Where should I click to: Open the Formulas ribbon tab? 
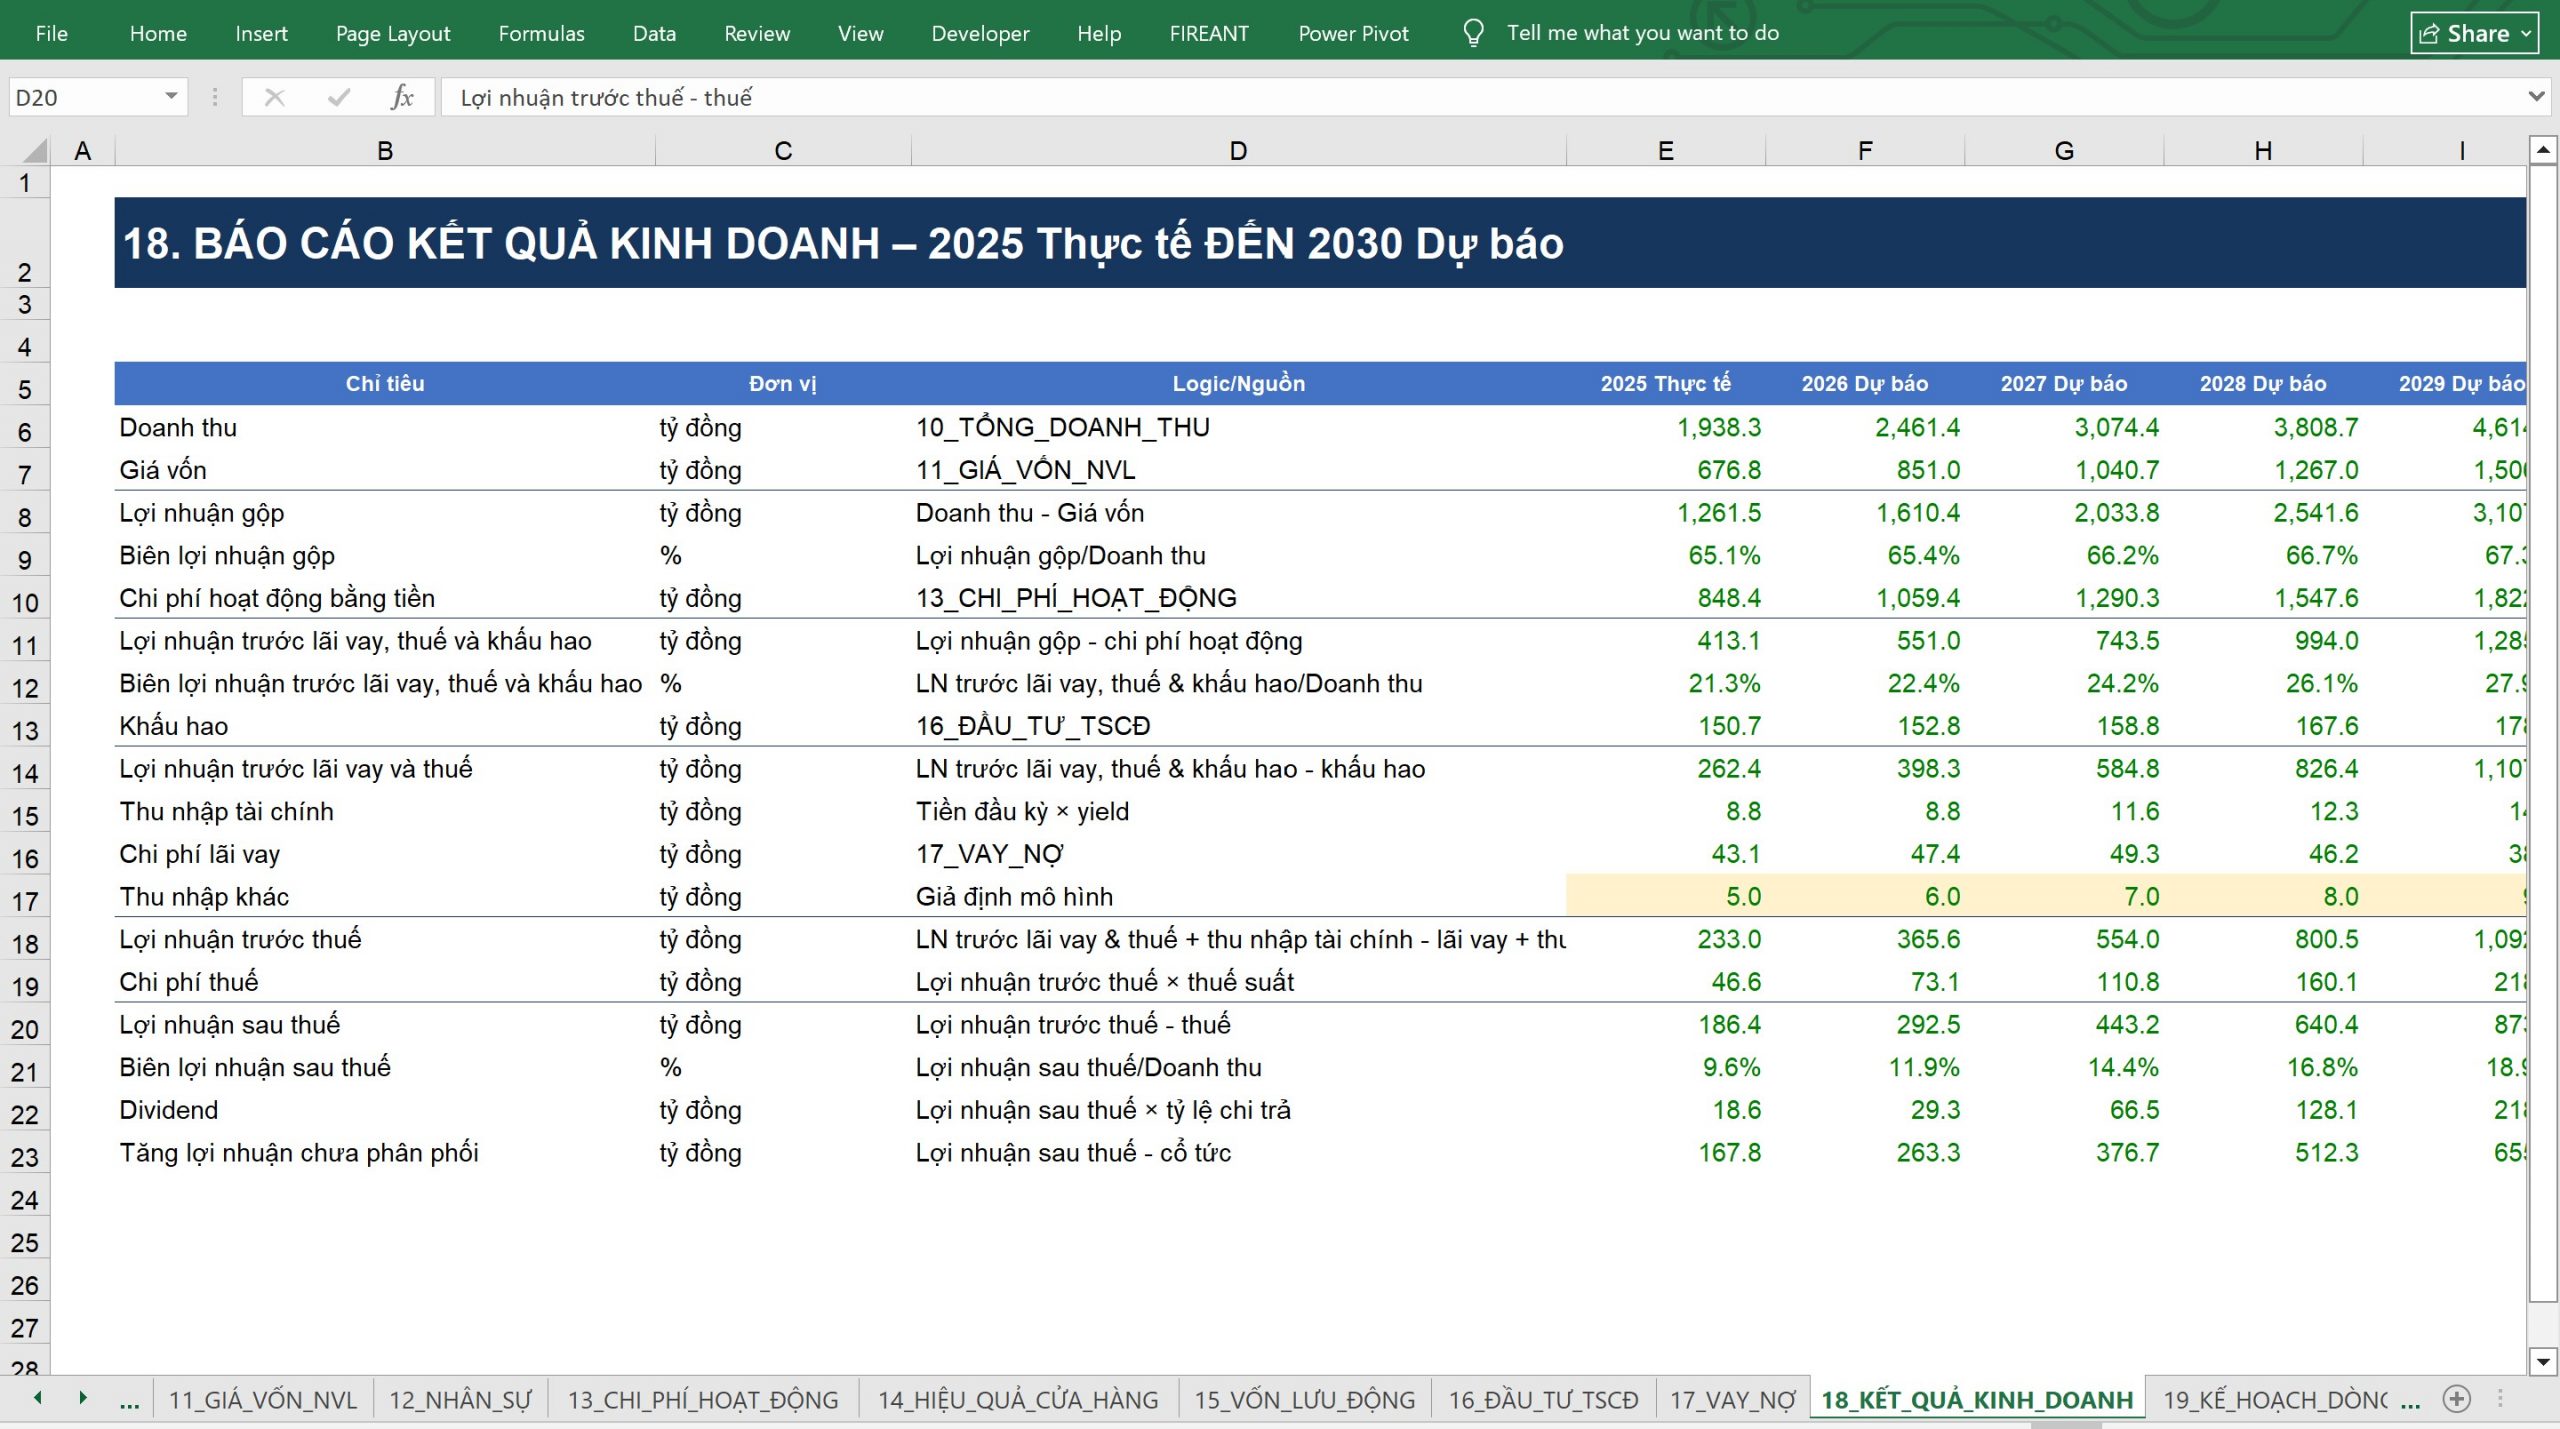pos(541,33)
